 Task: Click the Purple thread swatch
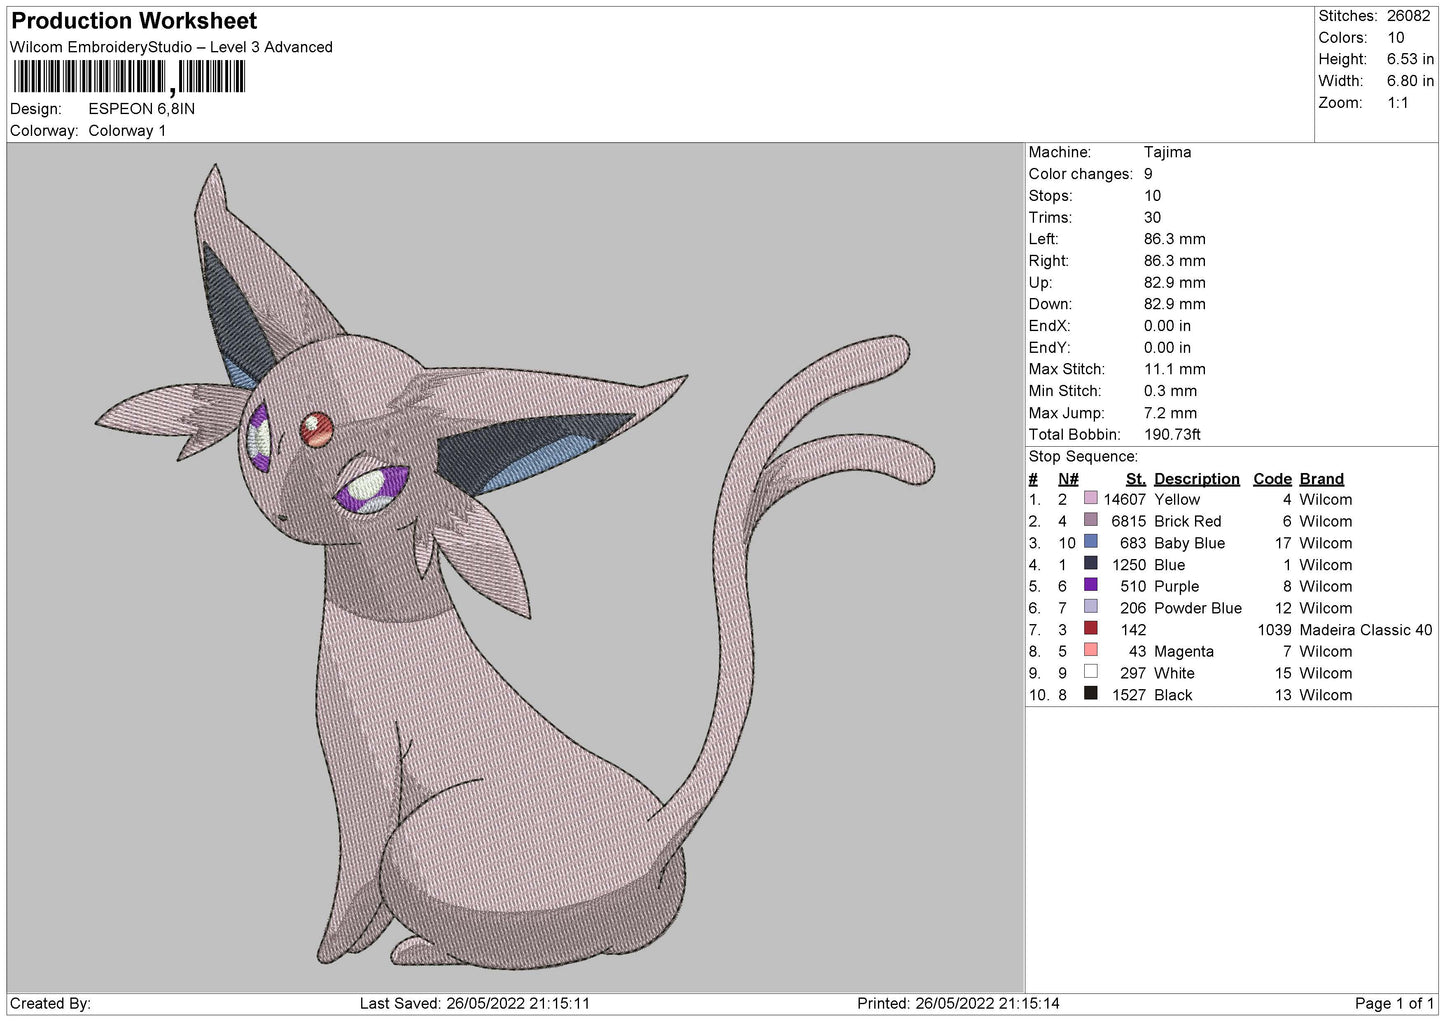[1091, 585]
